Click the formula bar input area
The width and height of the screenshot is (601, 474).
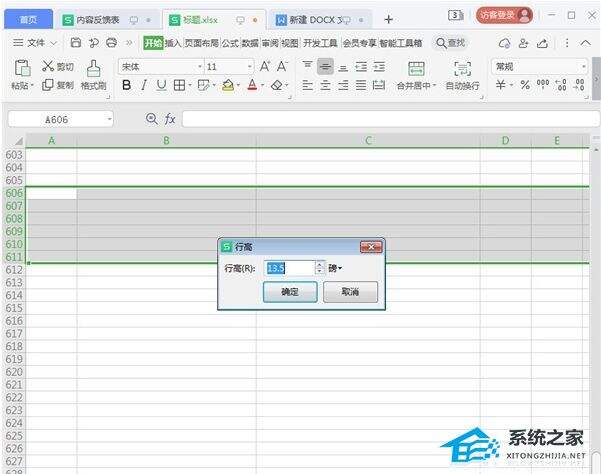(x=391, y=119)
